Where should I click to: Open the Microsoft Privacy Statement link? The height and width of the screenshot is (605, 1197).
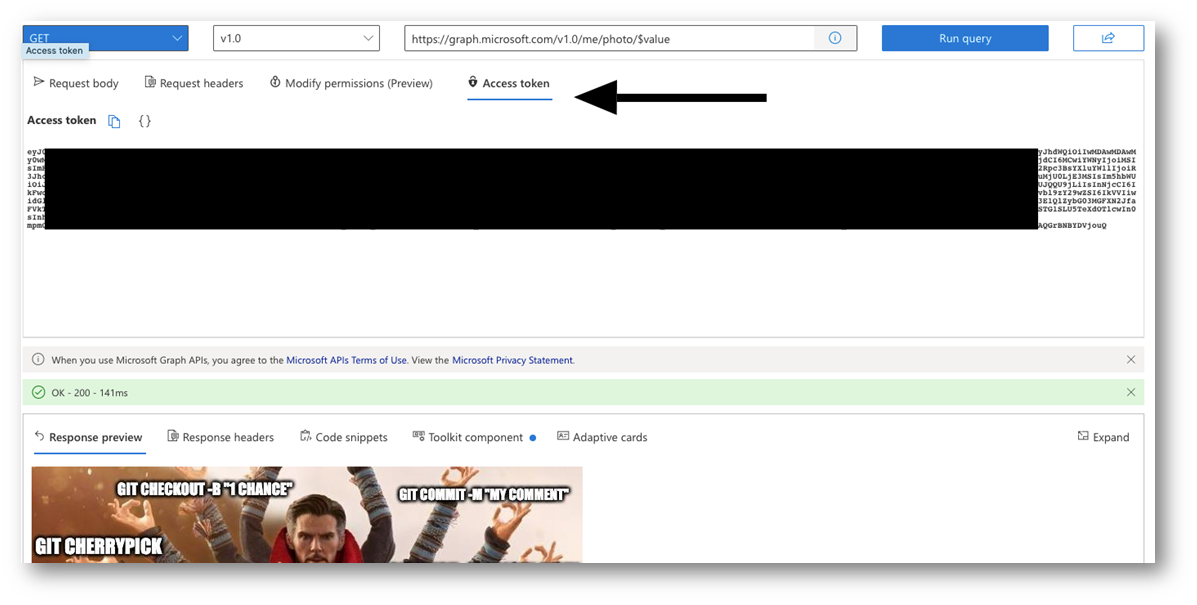click(512, 360)
